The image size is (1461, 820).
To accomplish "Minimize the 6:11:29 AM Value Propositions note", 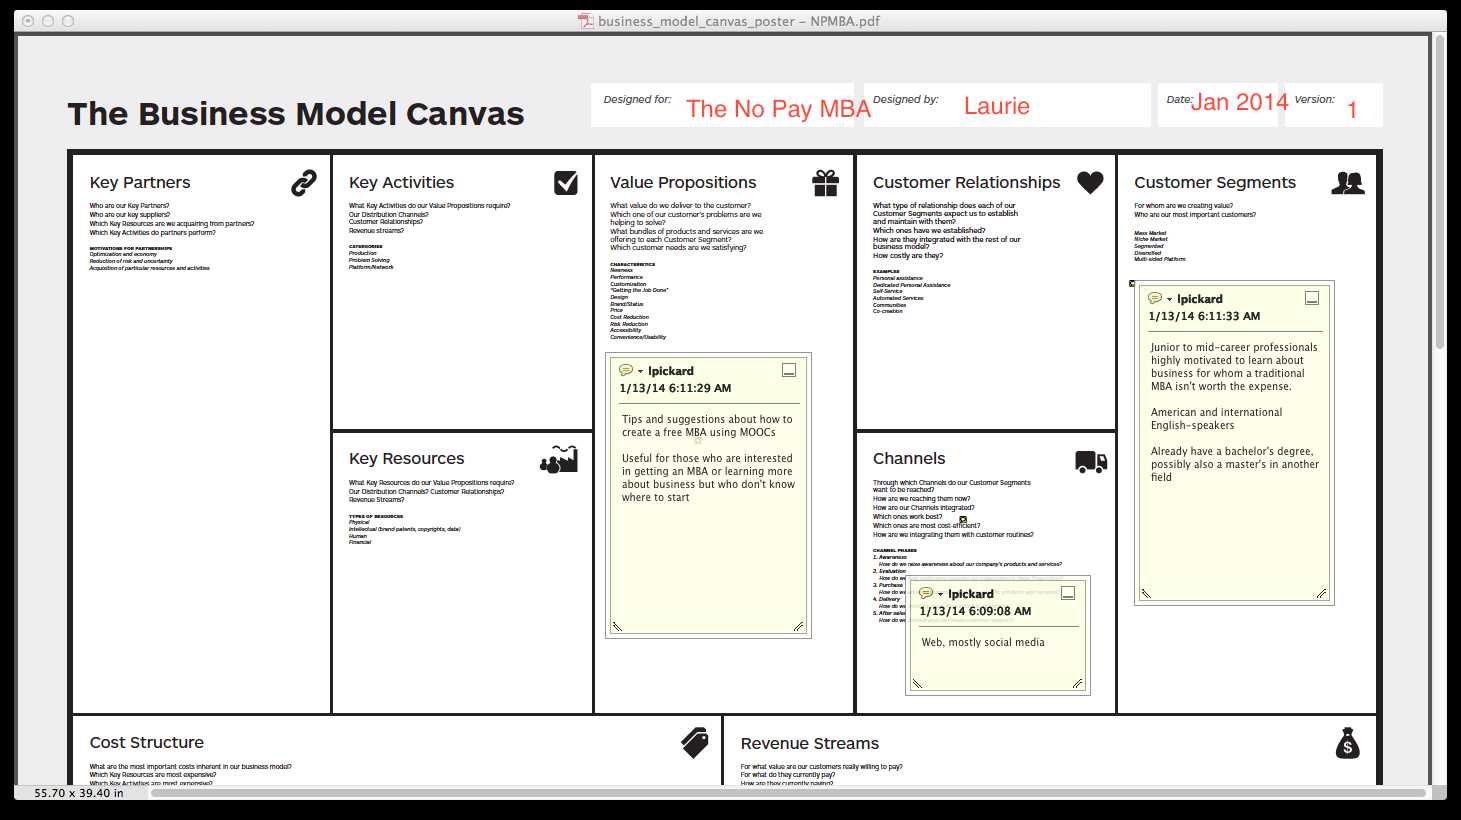I will tap(789, 370).
